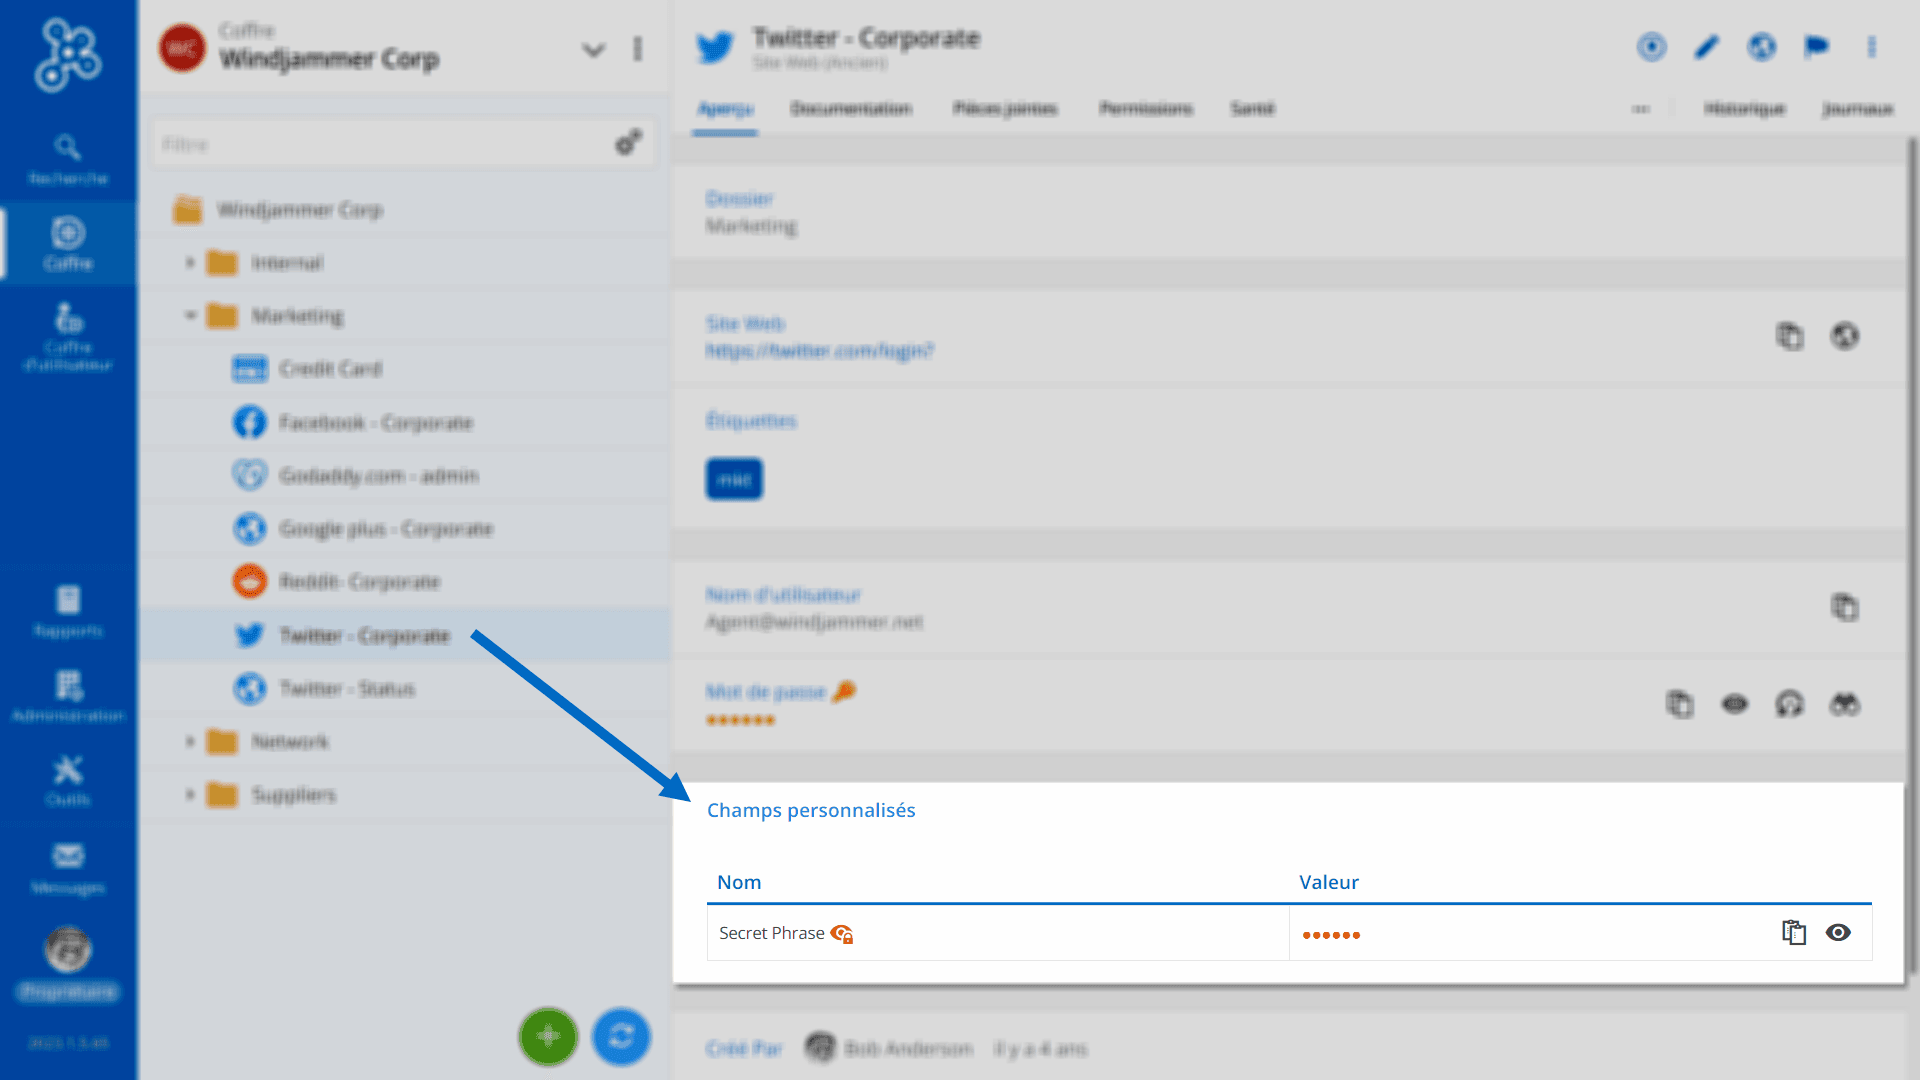Open website URL in browser globe icon

(1845, 336)
